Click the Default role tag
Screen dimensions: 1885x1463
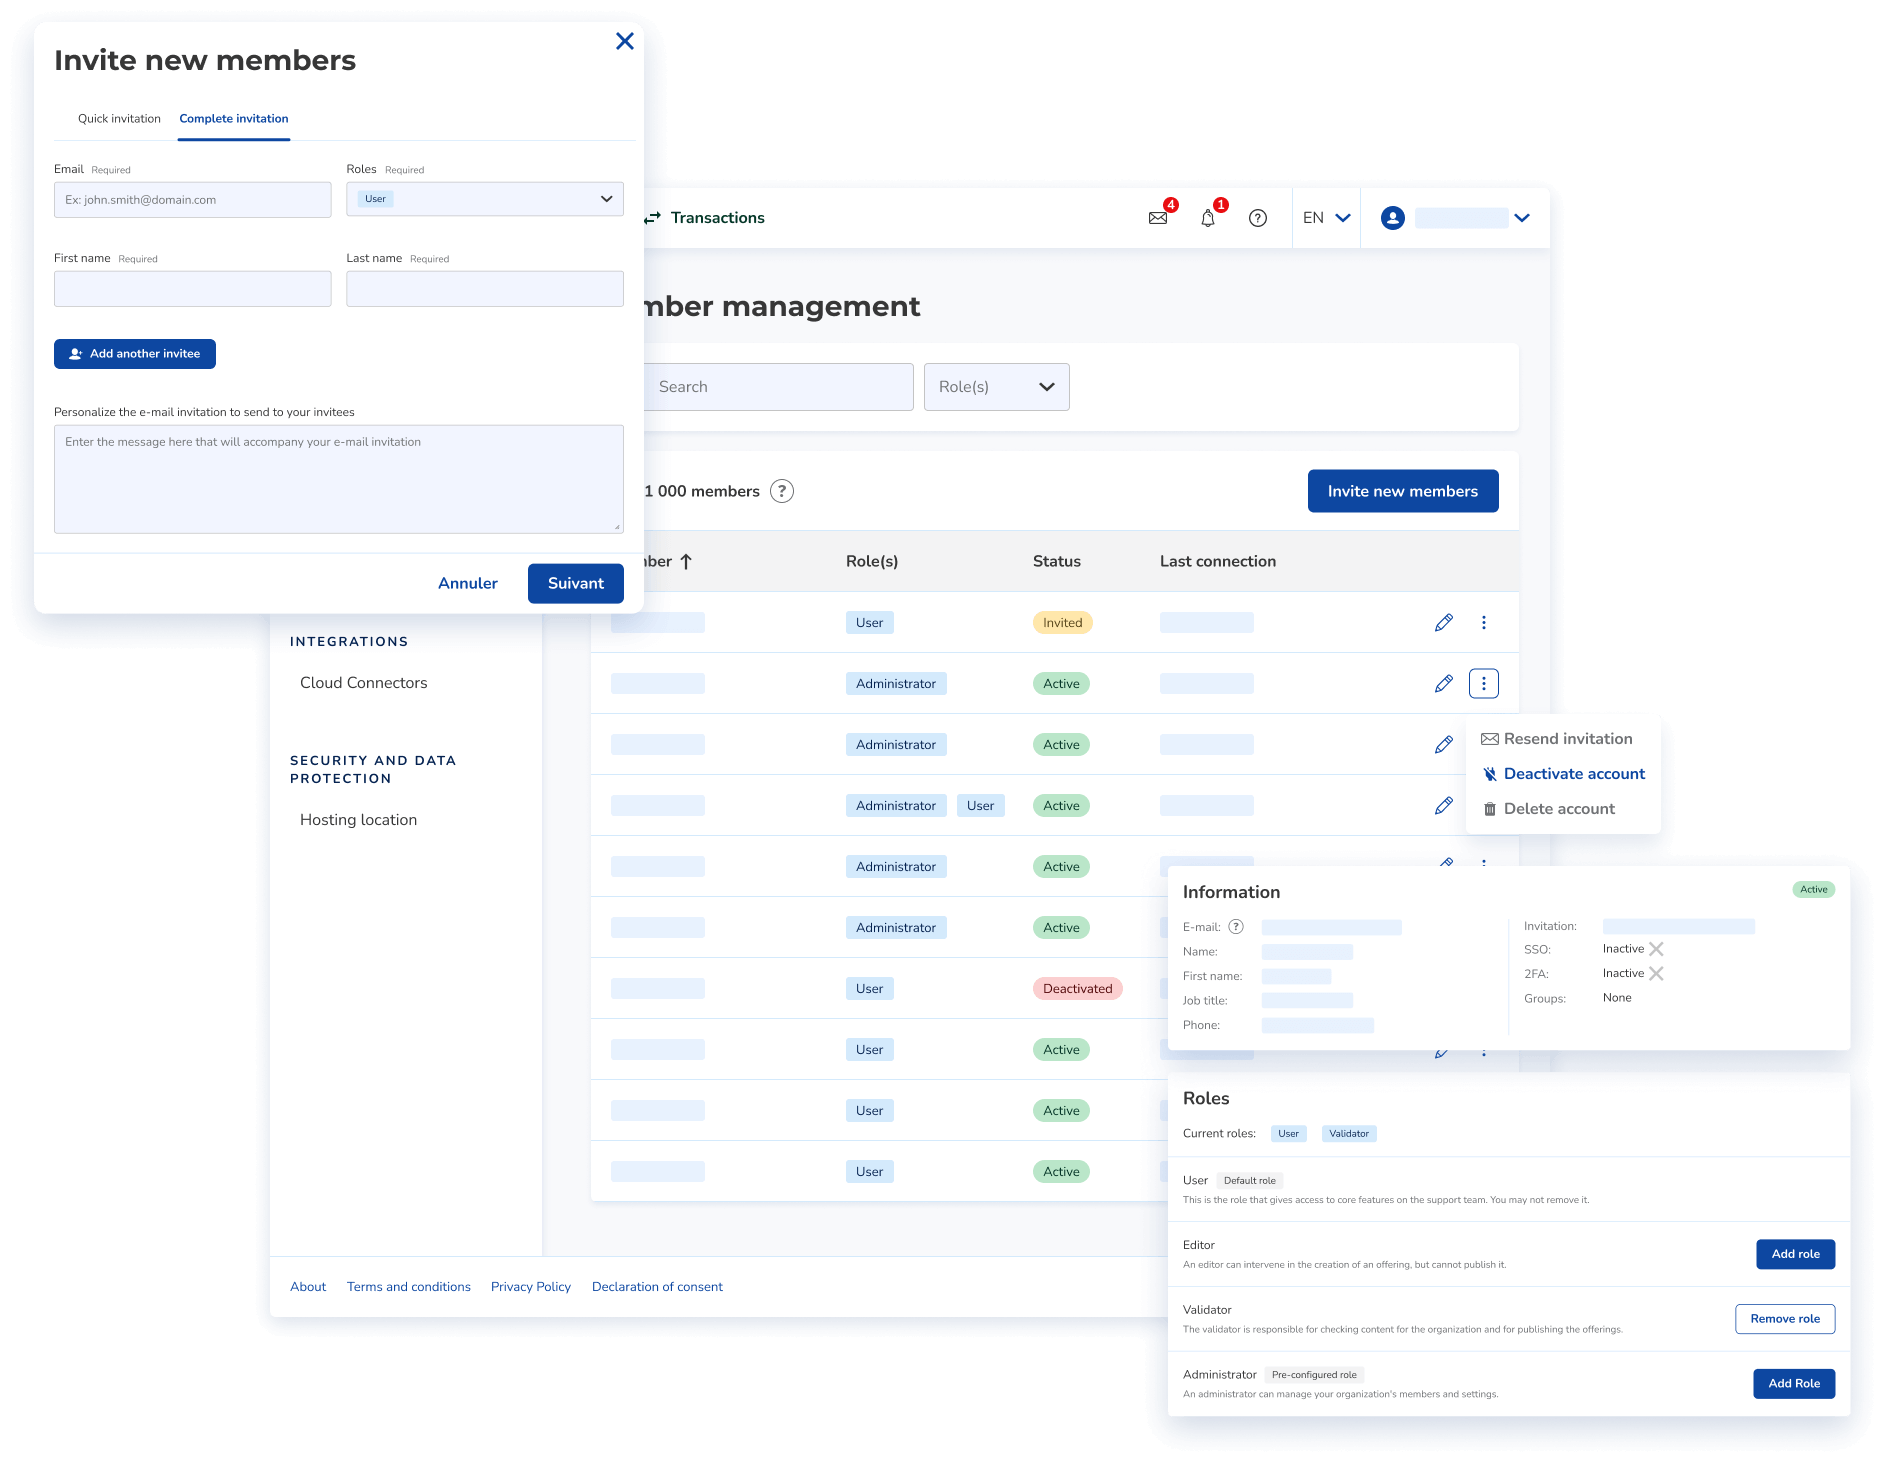[1249, 1181]
